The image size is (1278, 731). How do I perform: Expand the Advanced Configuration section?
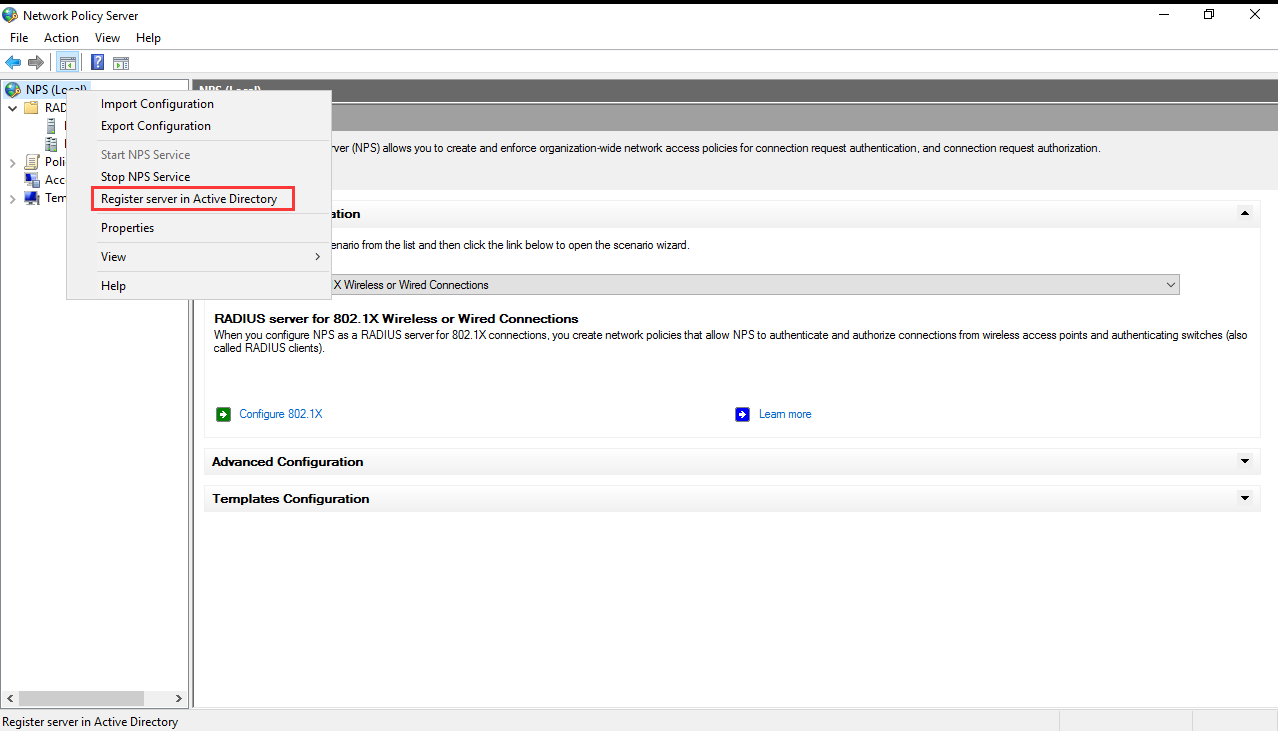coord(1244,461)
